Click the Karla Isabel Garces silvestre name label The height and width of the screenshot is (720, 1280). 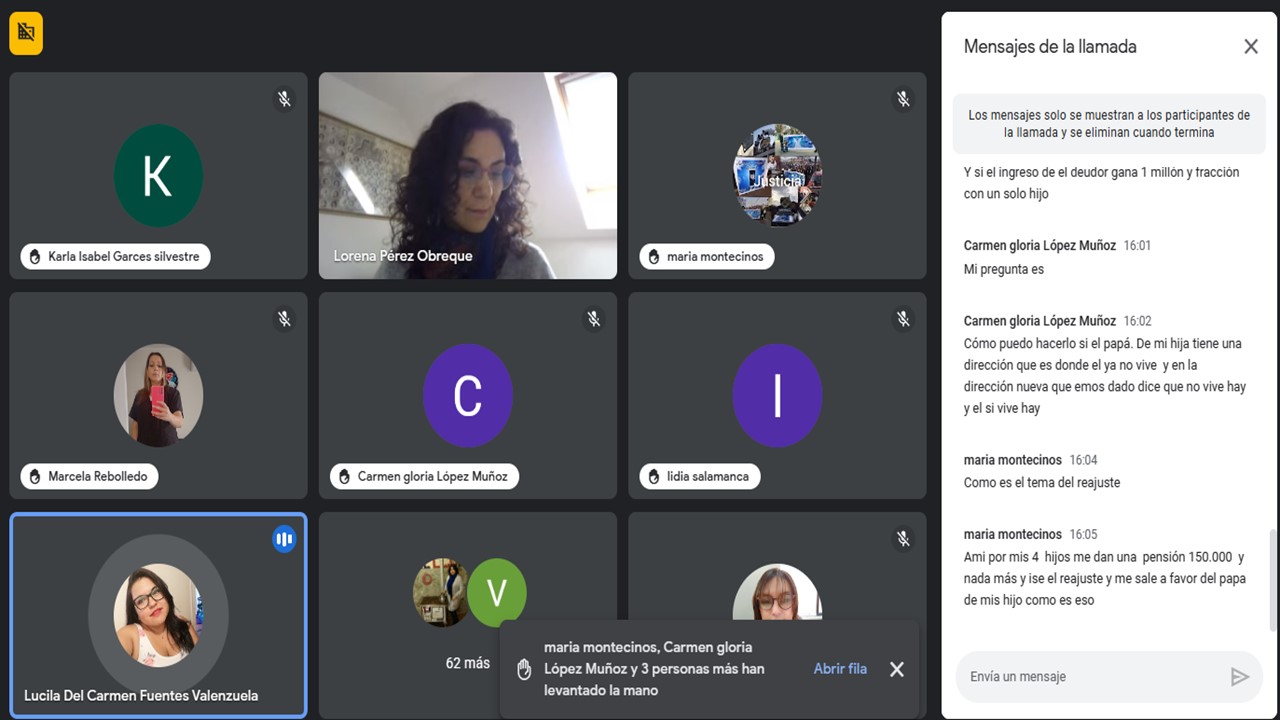click(x=124, y=257)
